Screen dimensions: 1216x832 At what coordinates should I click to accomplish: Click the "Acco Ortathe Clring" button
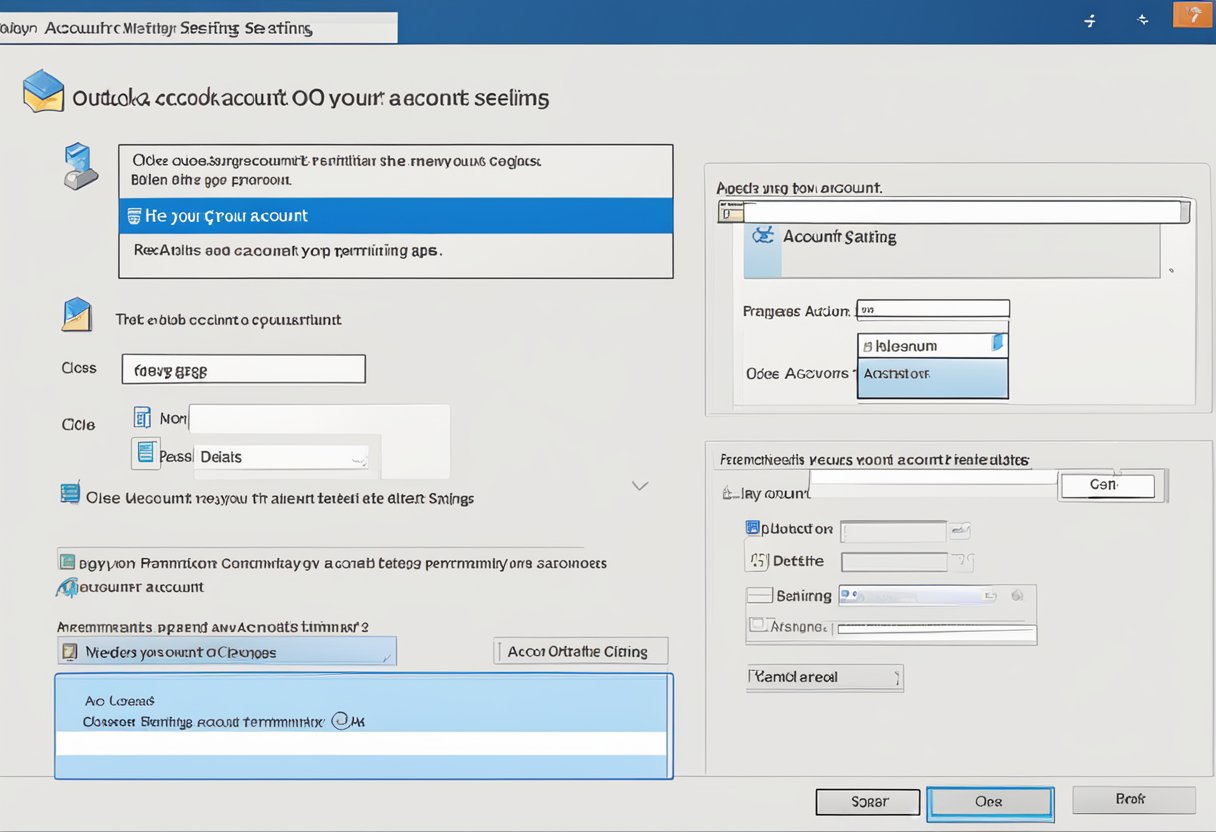pos(580,651)
